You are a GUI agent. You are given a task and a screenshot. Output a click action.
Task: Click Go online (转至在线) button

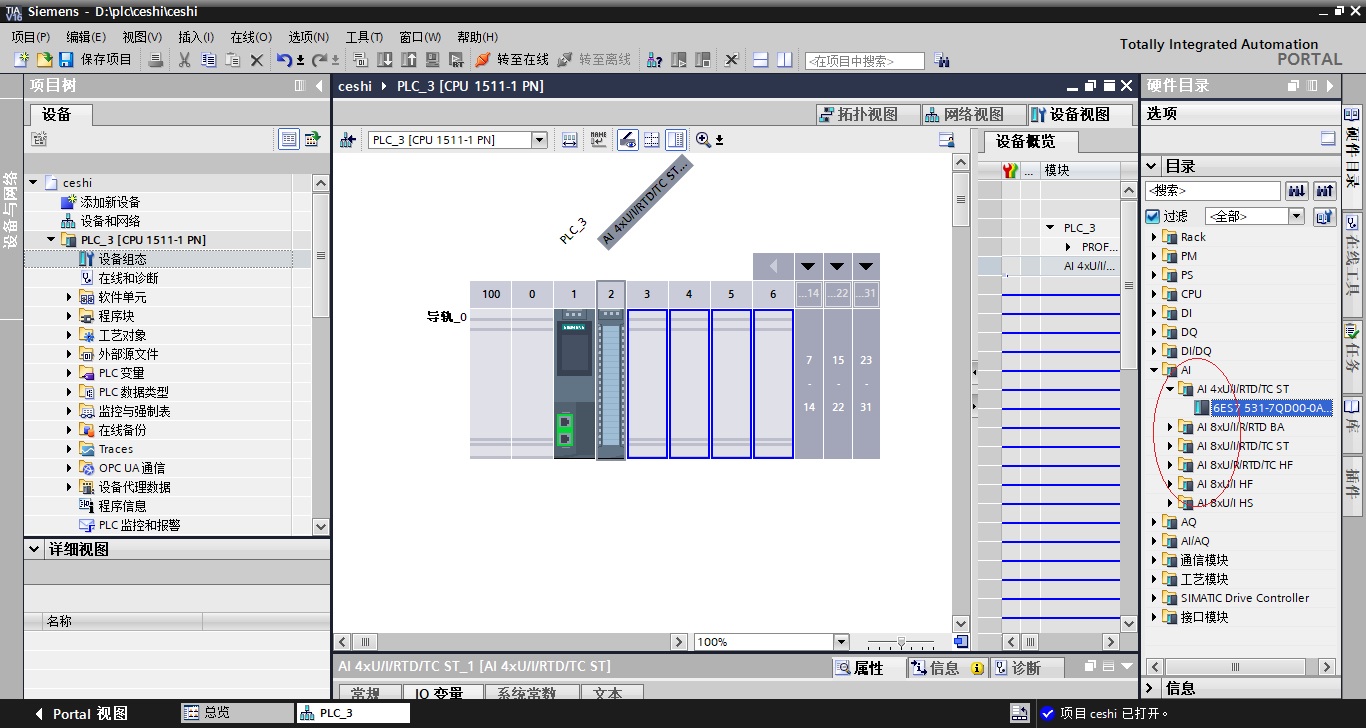(x=511, y=60)
